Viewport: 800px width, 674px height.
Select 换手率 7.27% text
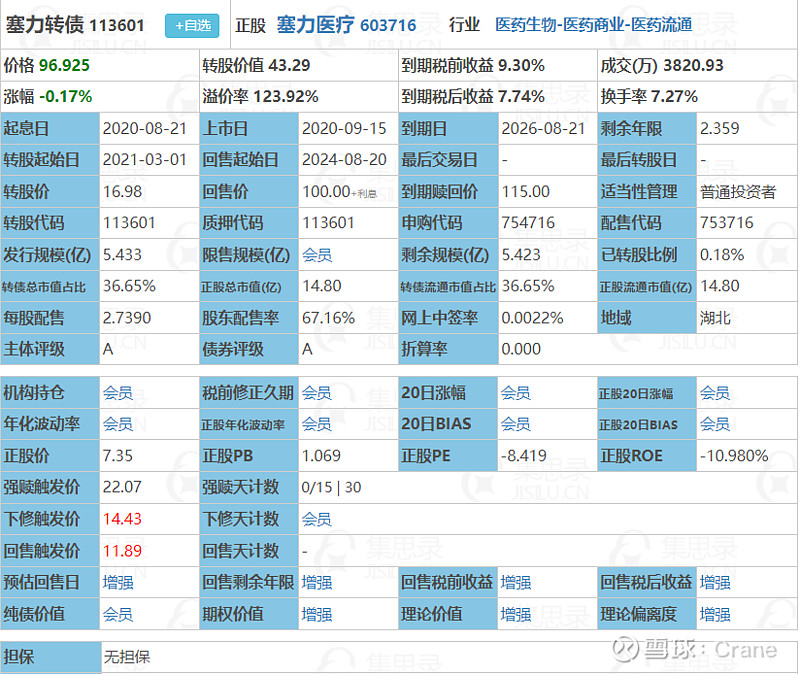pyautogui.click(x=649, y=96)
